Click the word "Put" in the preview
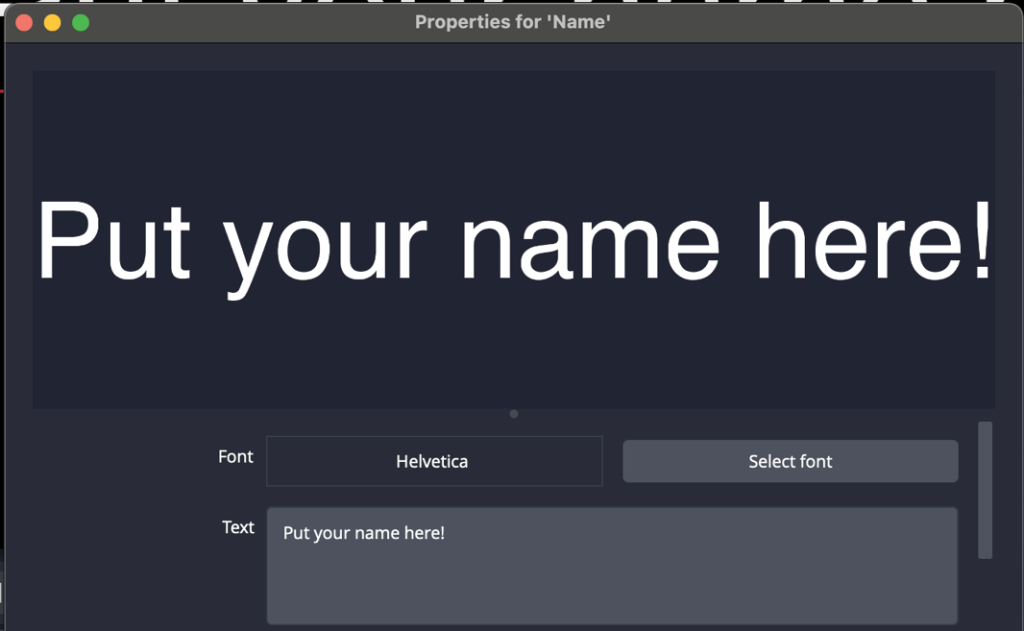The image size is (1024, 631). click(x=113, y=242)
